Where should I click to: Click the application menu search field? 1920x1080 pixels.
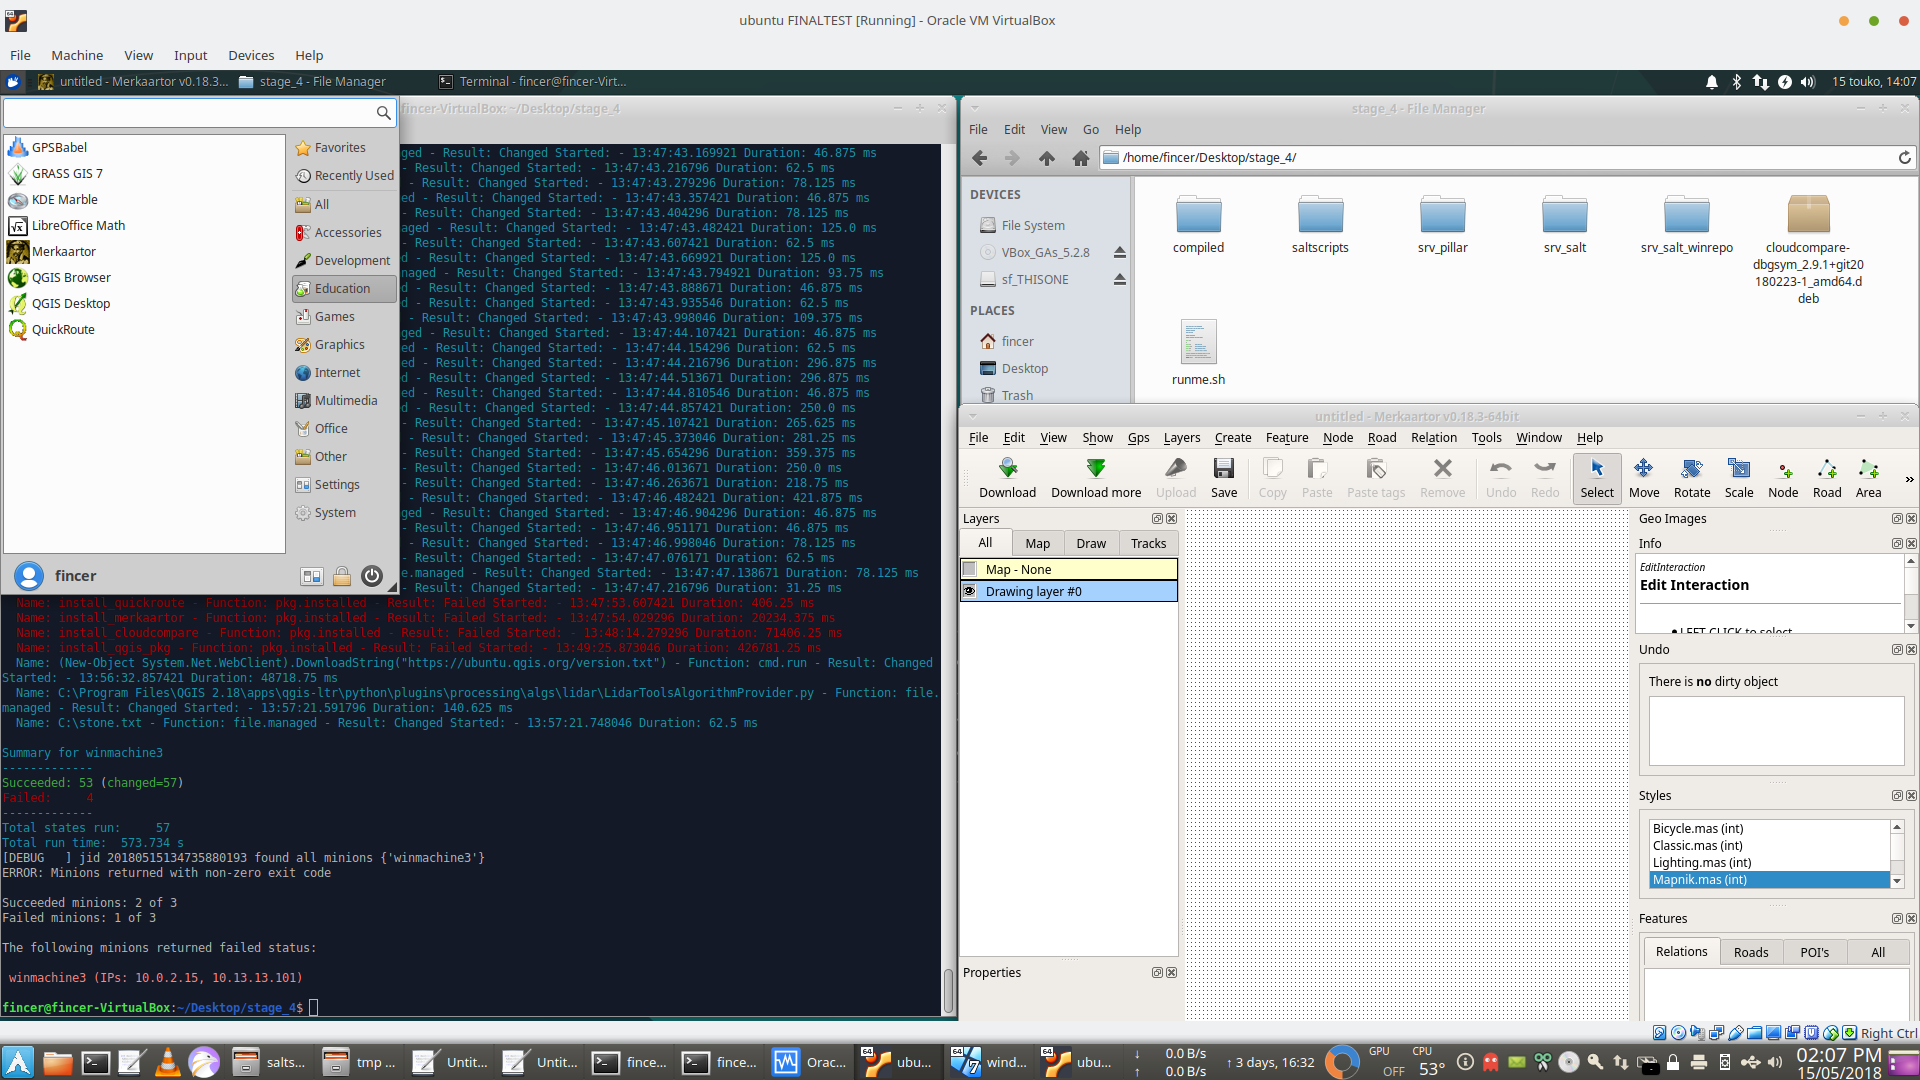click(190, 113)
